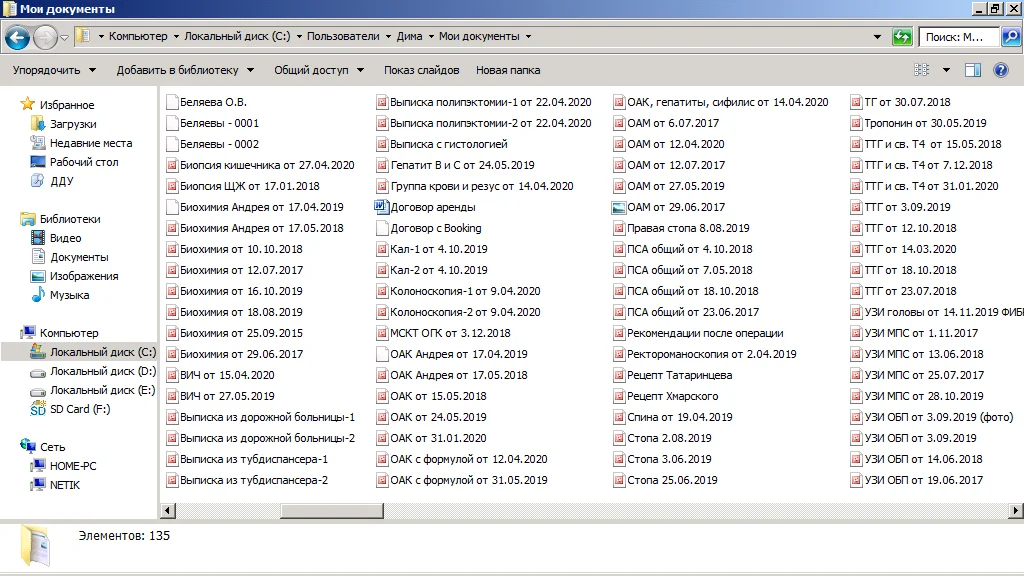Go back using the Back arrow
Image resolution: width=1024 pixels, height=576 pixels.
[18, 37]
